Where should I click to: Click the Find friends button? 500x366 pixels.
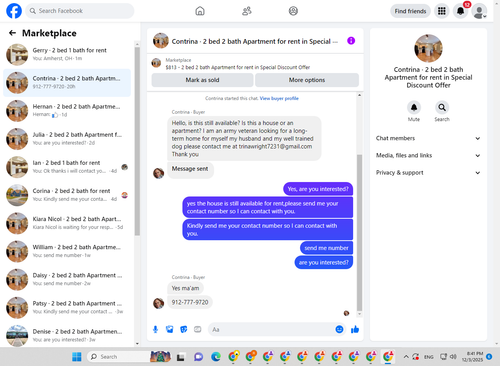[410, 11]
